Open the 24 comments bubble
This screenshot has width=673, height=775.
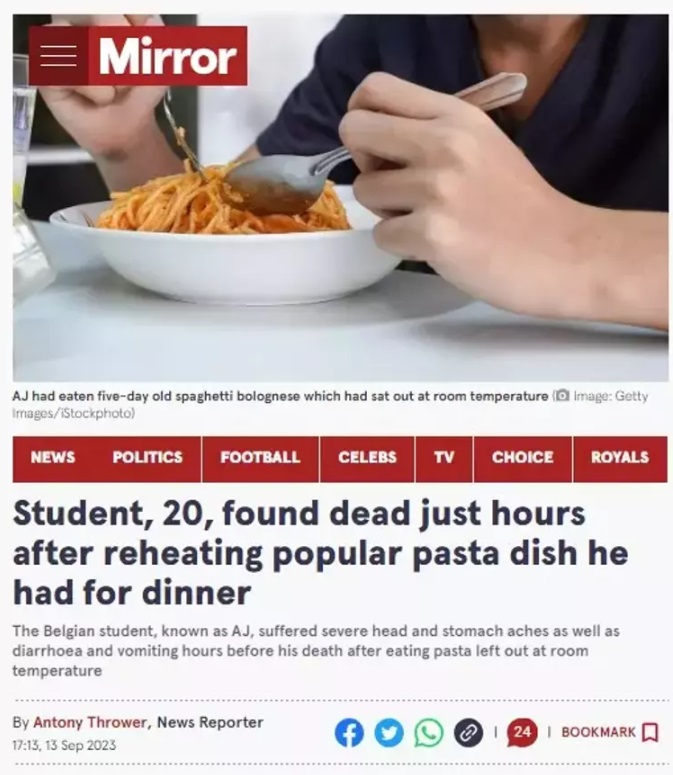tap(522, 732)
